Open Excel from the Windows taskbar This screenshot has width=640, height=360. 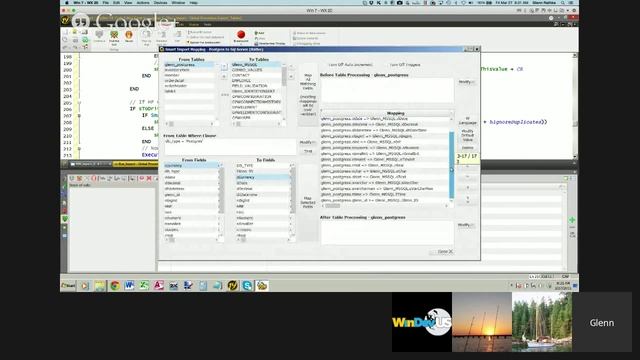(x=144, y=285)
